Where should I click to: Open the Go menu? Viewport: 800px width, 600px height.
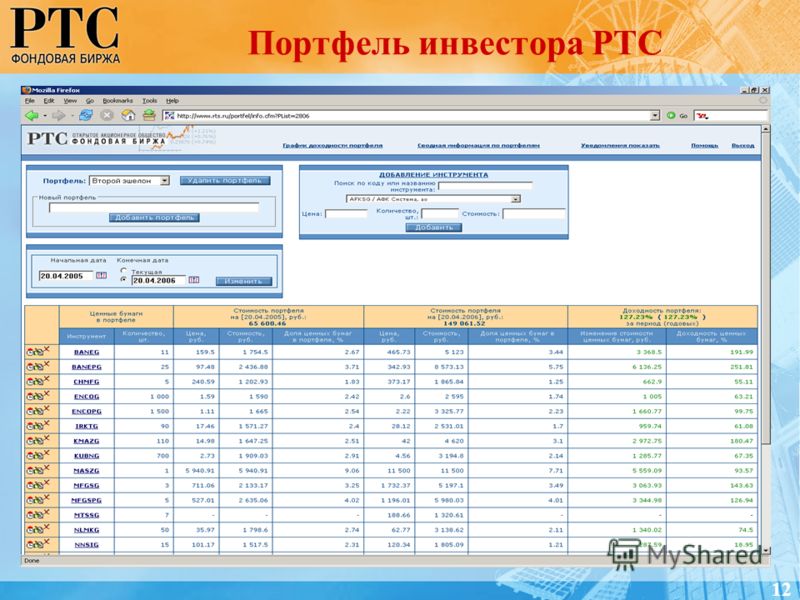[90, 101]
